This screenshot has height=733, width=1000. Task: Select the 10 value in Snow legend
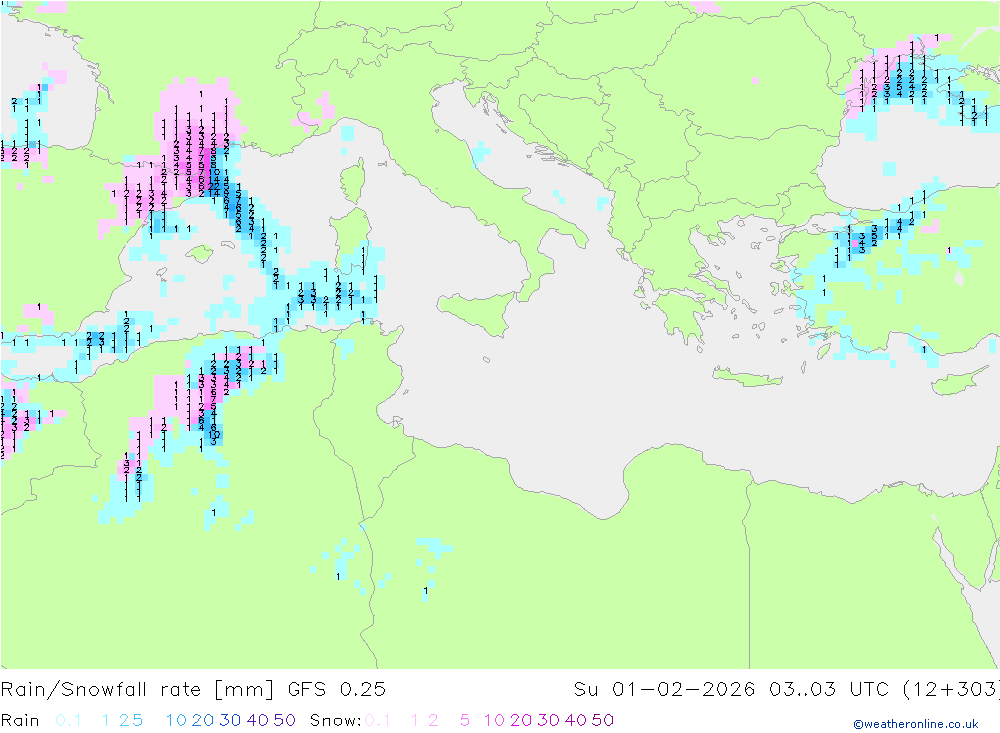click(x=494, y=720)
